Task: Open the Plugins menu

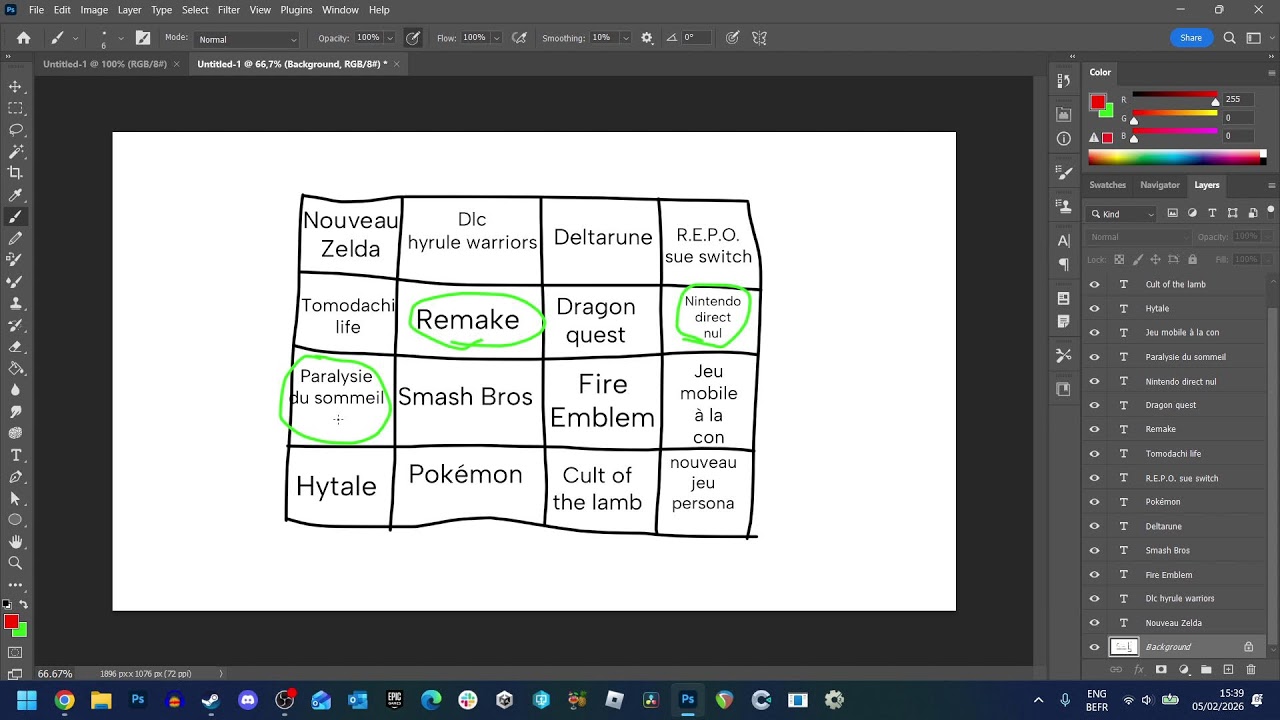Action: pos(296,10)
